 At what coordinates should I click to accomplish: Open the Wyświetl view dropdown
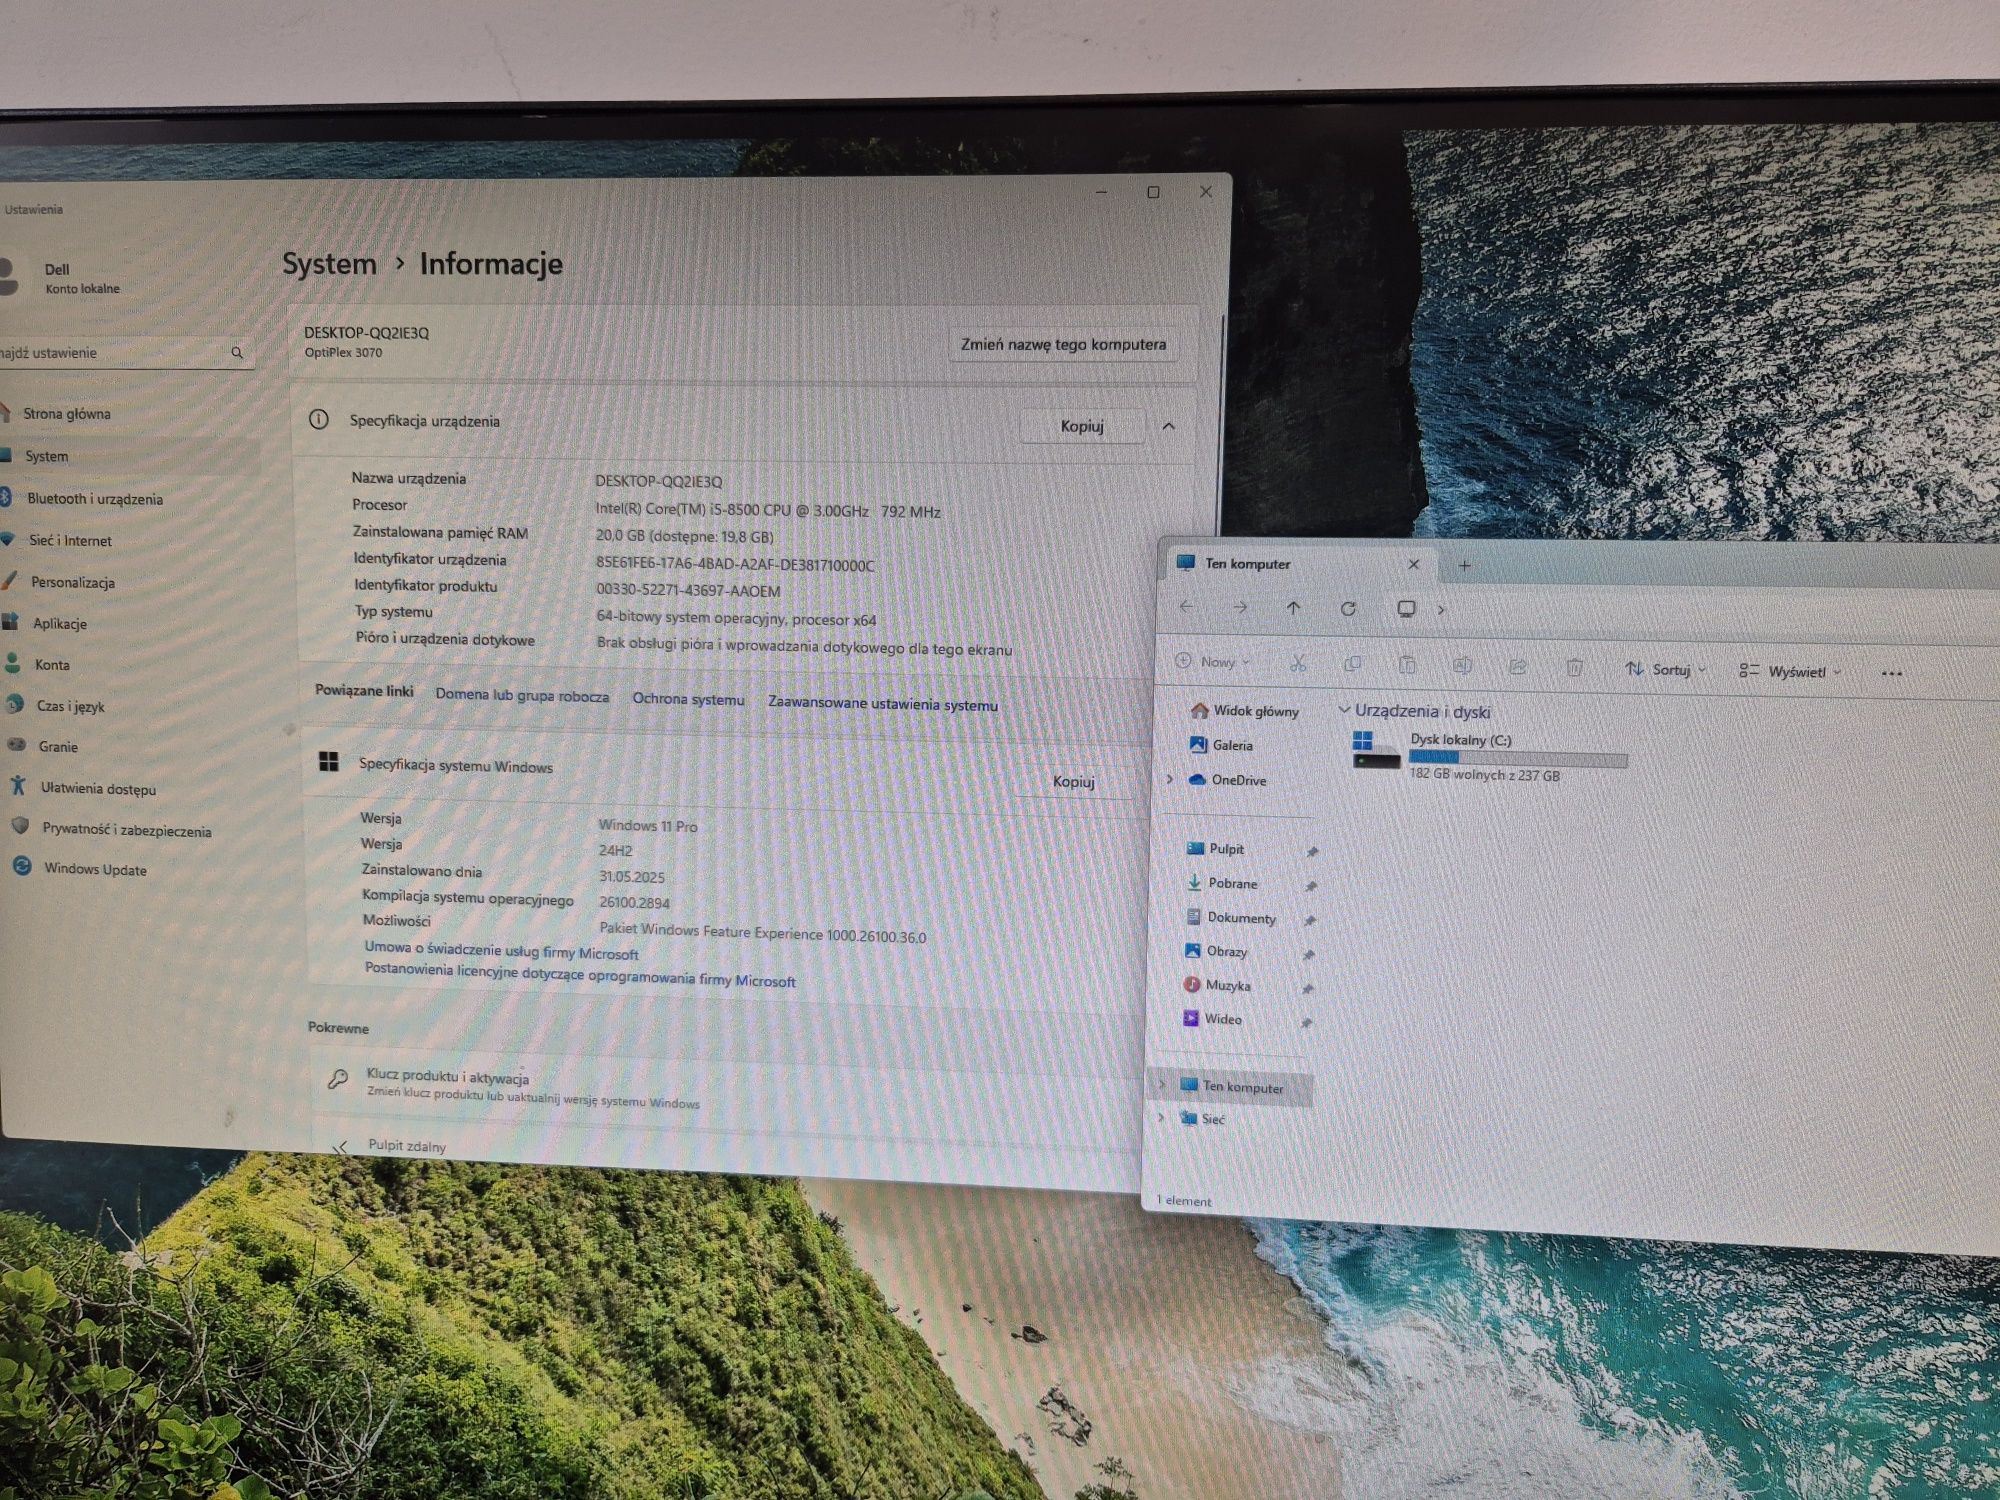click(x=1789, y=671)
